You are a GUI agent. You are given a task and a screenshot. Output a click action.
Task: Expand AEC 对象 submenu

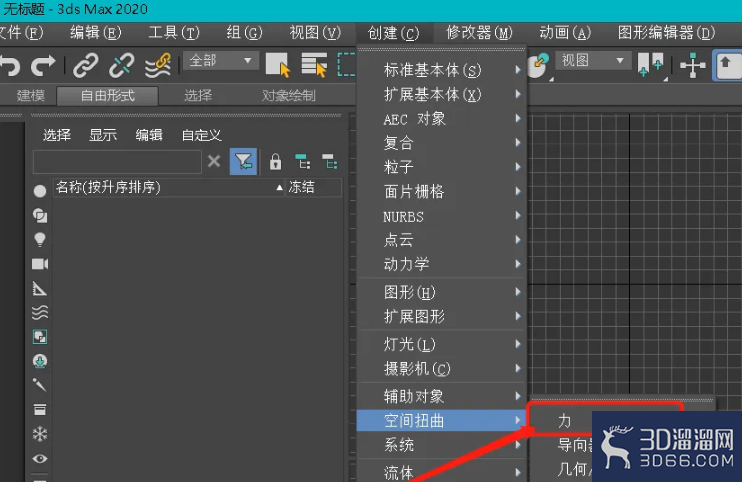tap(442, 119)
